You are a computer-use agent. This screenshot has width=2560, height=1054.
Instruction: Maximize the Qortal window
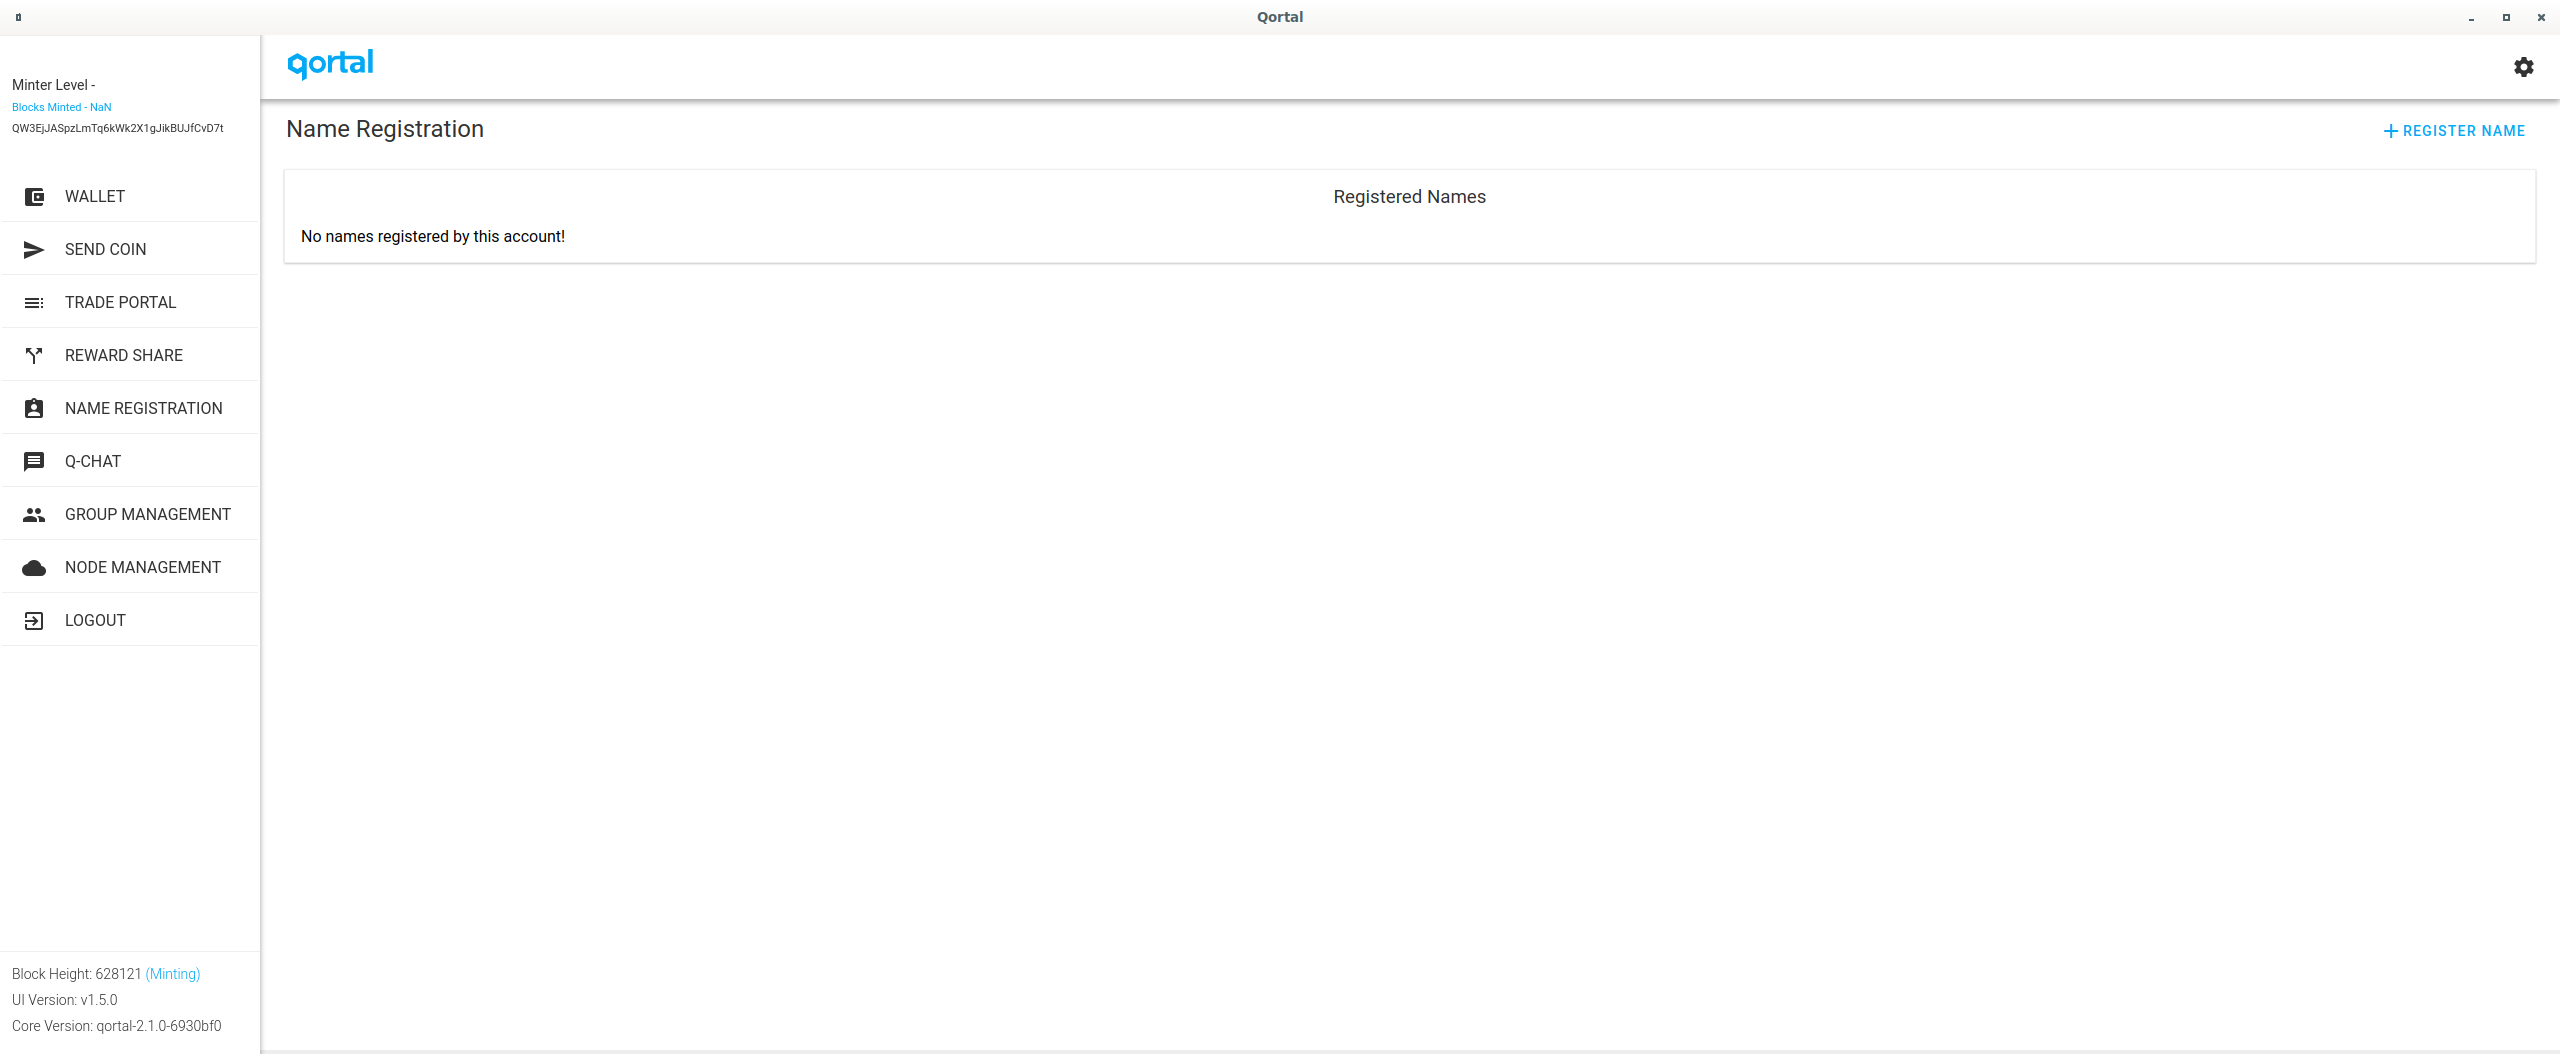(x=2507, y=18)
